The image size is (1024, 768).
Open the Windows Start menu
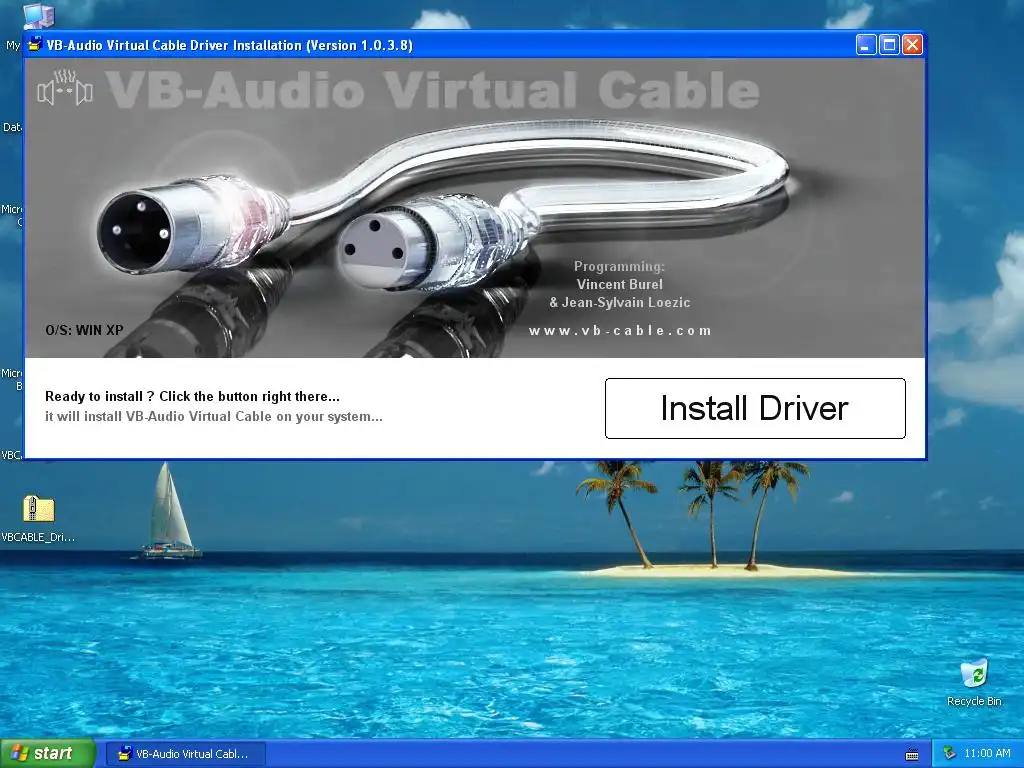point(48,753)
